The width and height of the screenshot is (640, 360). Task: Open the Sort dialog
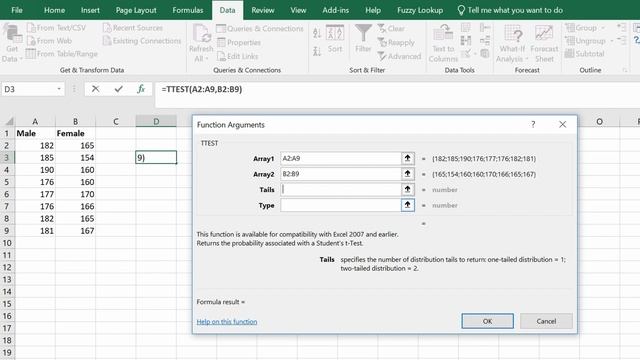[x=335, y=39]
